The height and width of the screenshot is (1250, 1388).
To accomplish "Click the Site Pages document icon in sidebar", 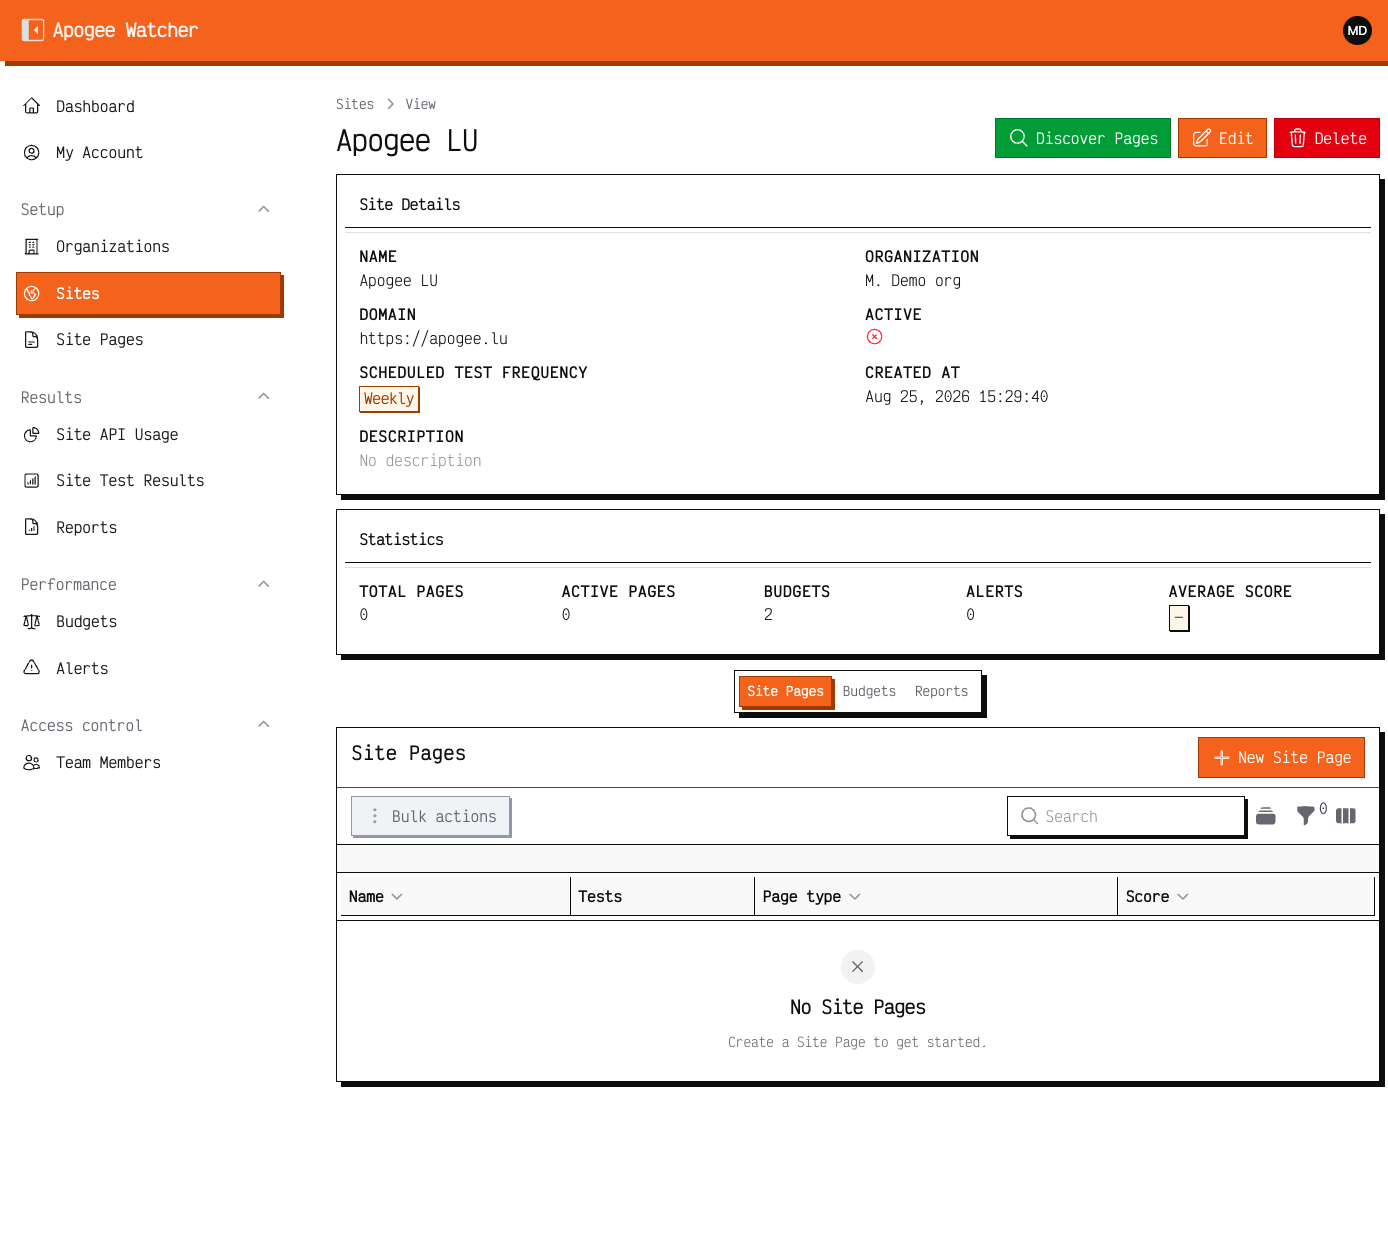I will 32,339.
